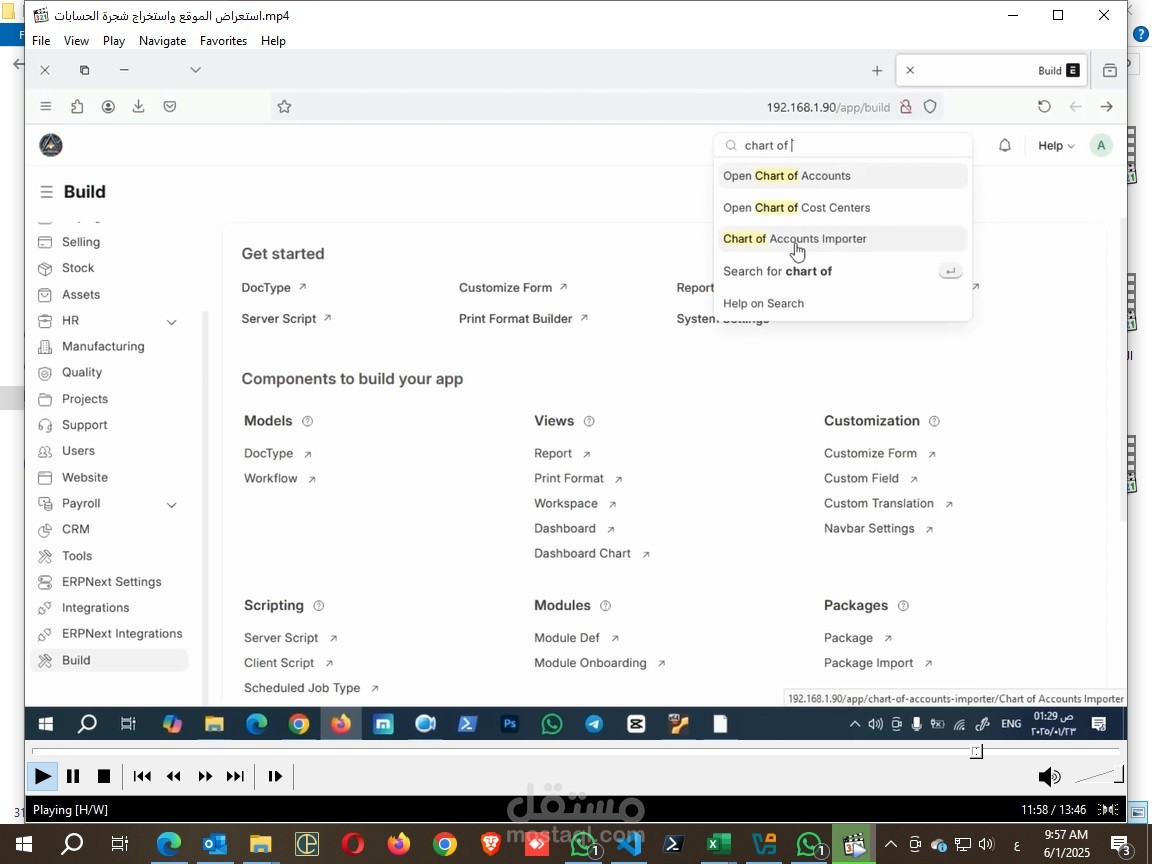Open the user avatar A menu
This screenshot has width=1152, height=864.
tap(1101, 145)
